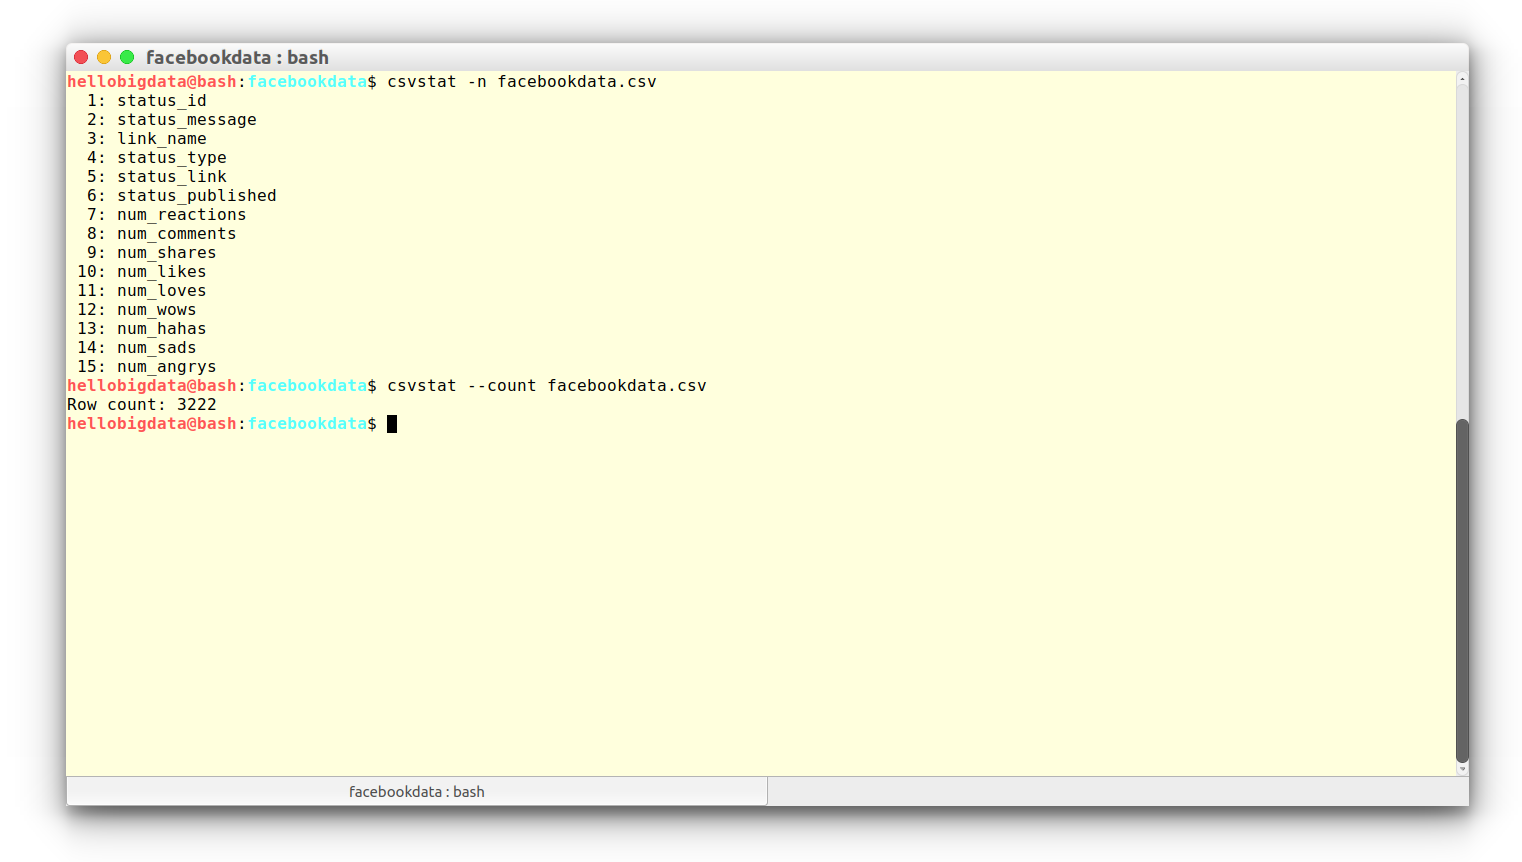Click the 'csvstat -n facebookdata.csv' command text

pyautogui.click(x=522, y=82)
